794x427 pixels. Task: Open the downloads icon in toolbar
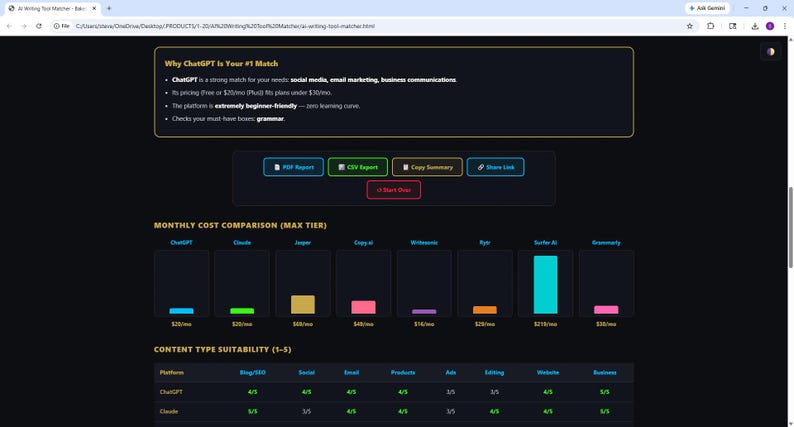[755, 26]
